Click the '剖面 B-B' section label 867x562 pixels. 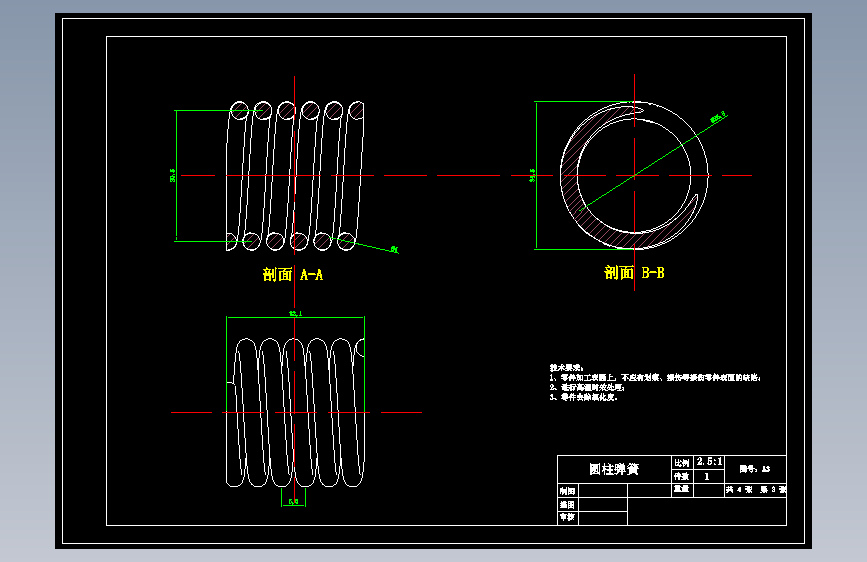pos(634,272)
